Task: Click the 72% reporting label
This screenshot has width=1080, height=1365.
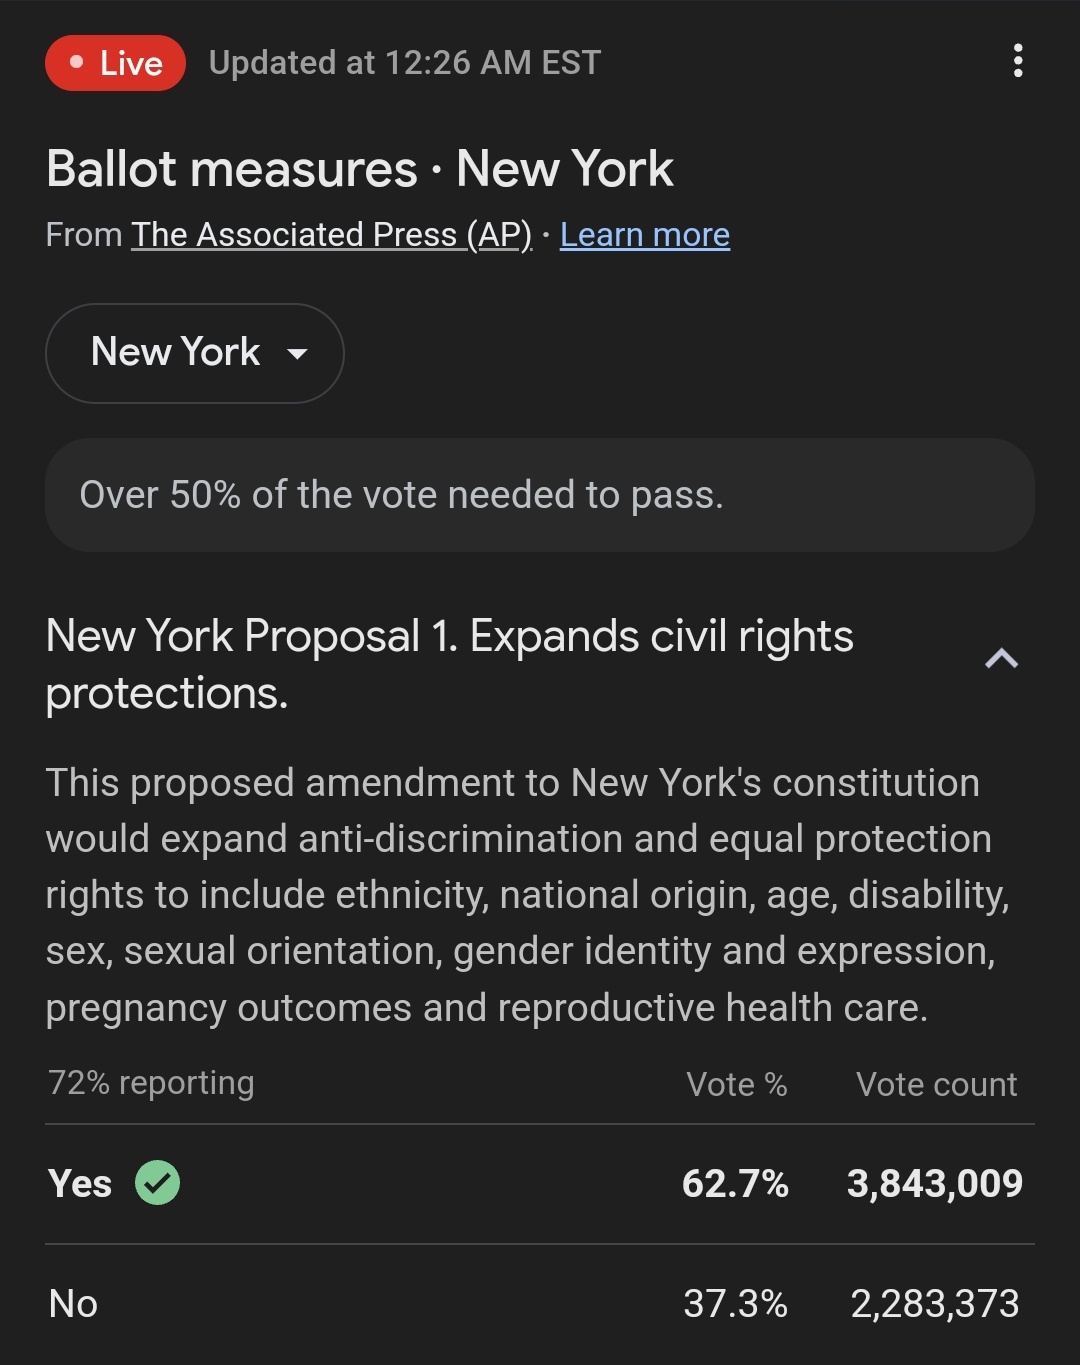Action: pos(151,1083)
